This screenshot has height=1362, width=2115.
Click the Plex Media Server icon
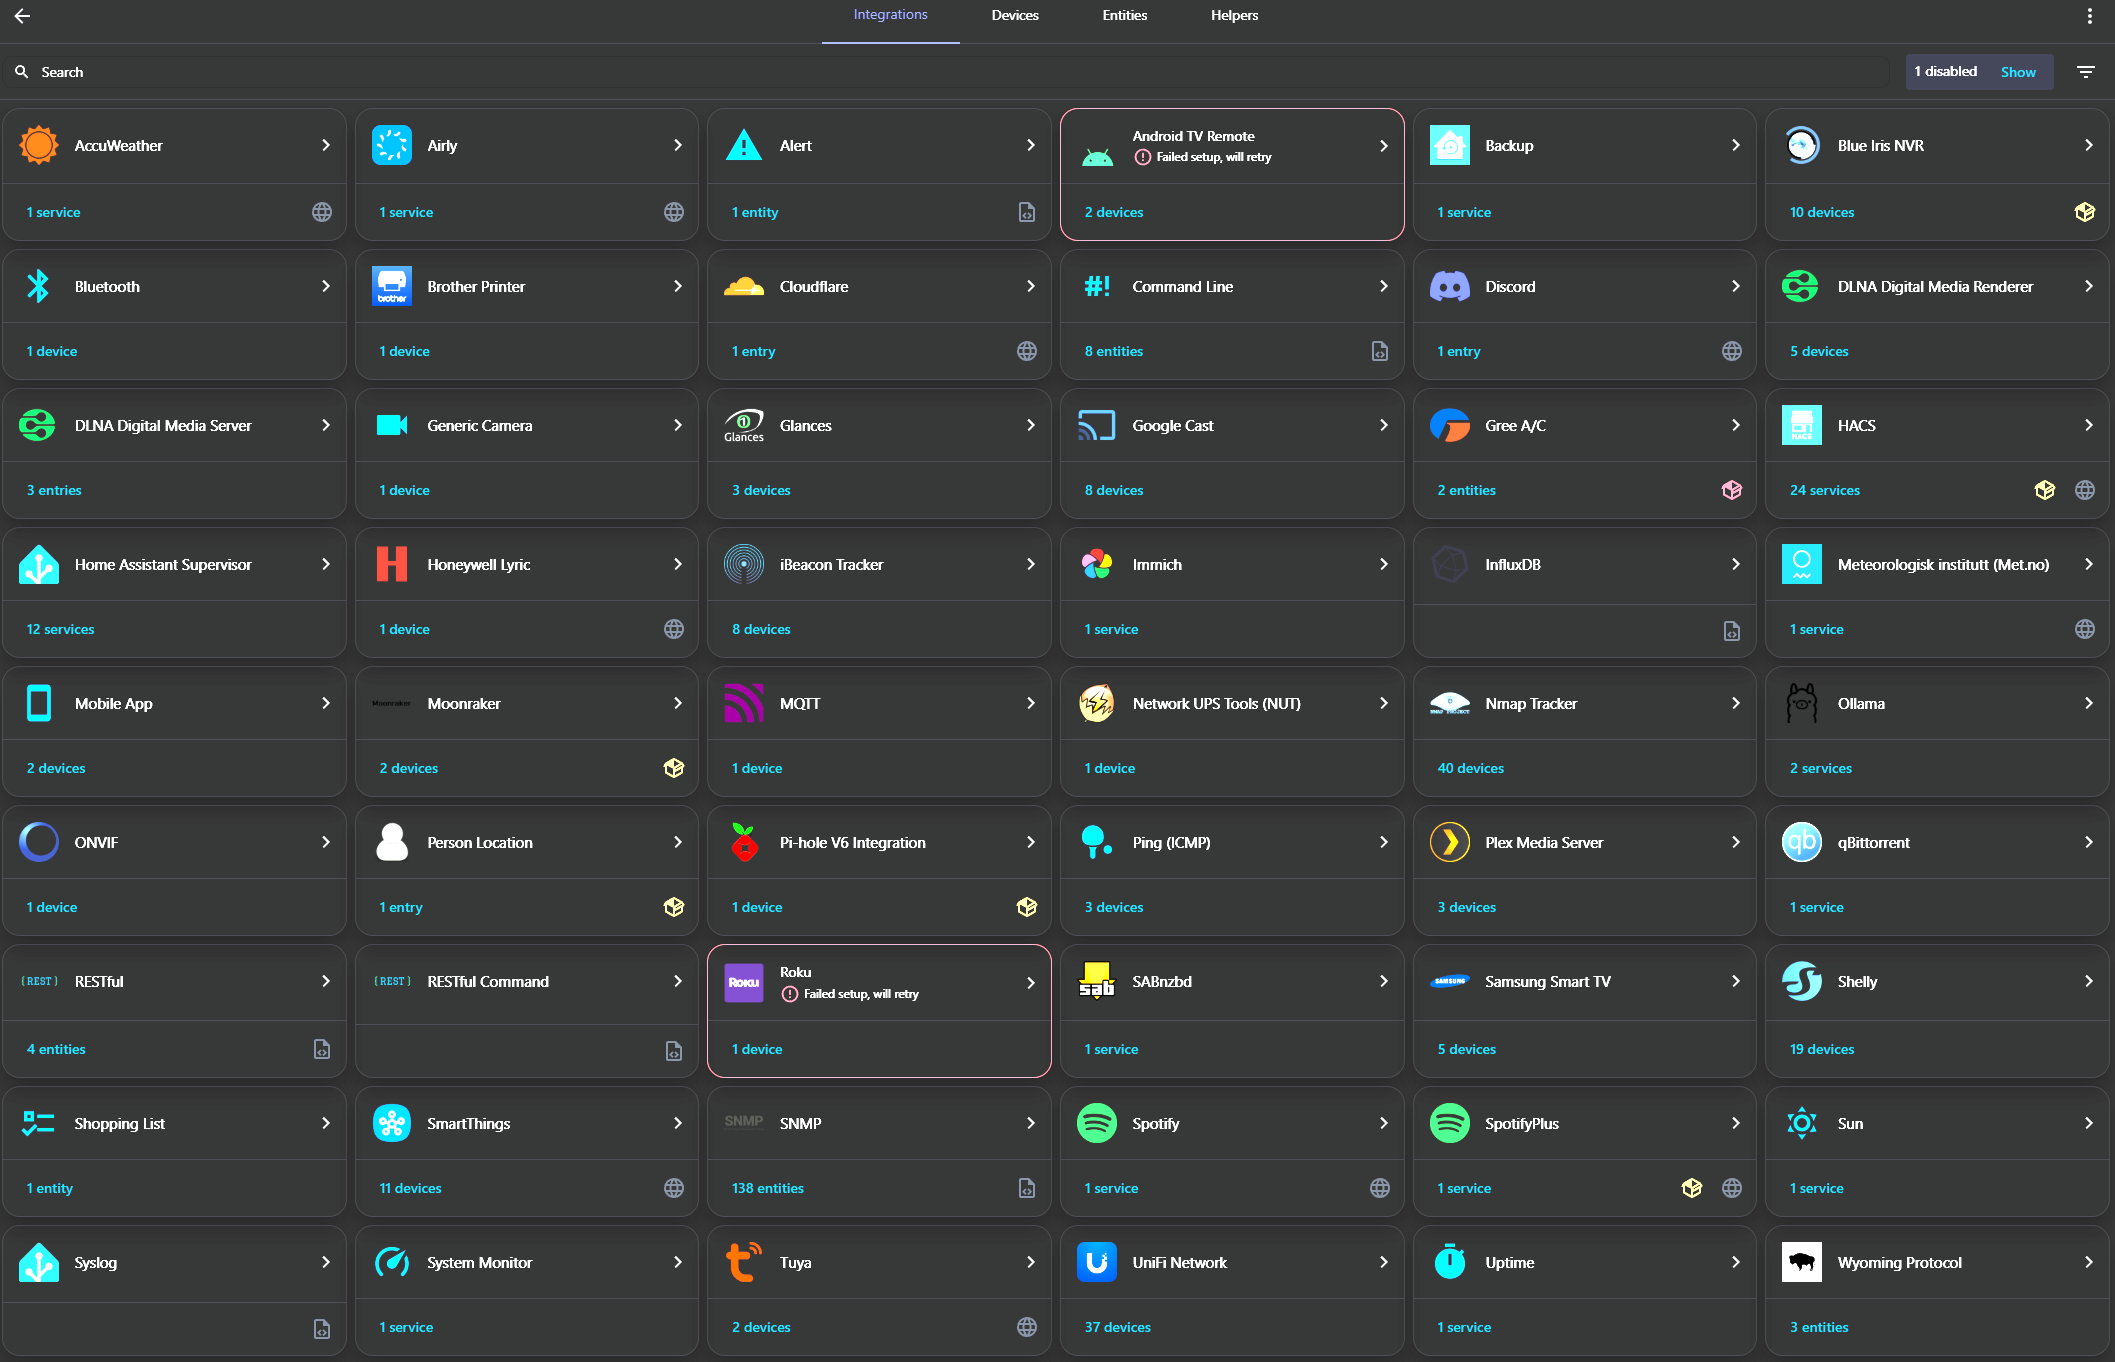pyautogui.click(x=1449, y=842)
